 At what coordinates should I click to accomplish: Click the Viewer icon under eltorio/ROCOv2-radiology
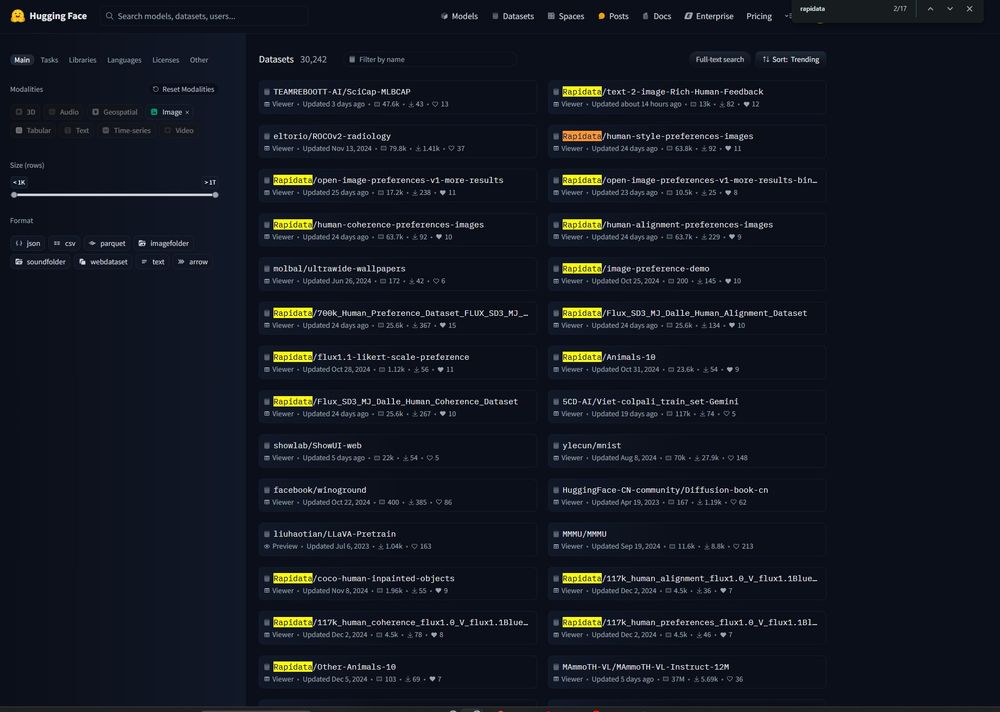pyautogui.click(x=267, y=149)
